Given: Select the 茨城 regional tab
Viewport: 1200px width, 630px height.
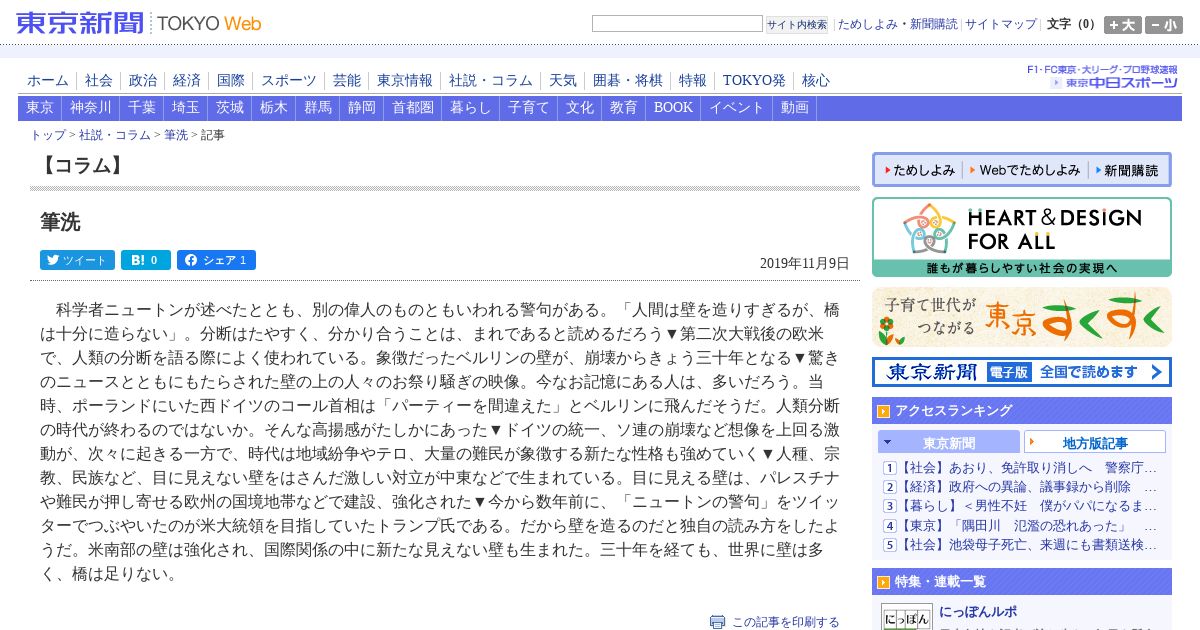Looking at the screenshot, I should 230,108.
